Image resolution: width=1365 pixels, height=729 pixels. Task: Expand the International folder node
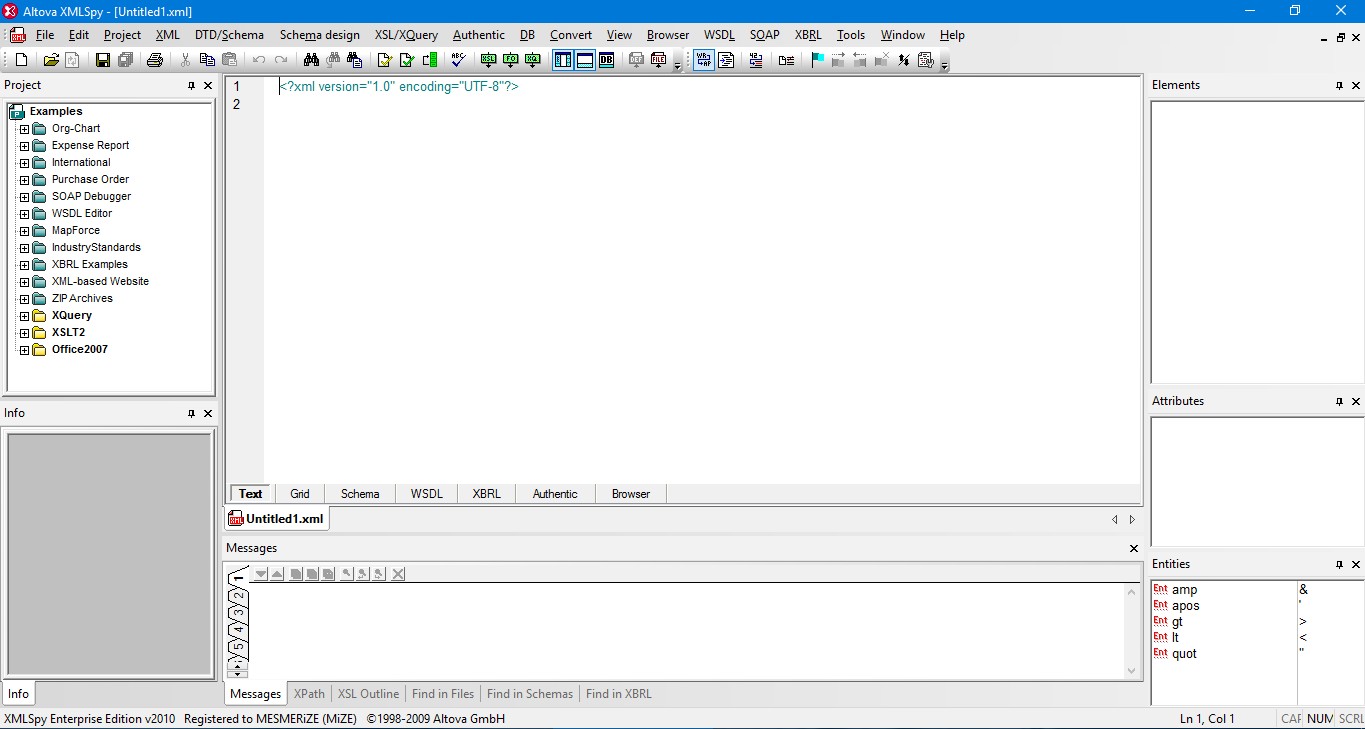point(25,163)
